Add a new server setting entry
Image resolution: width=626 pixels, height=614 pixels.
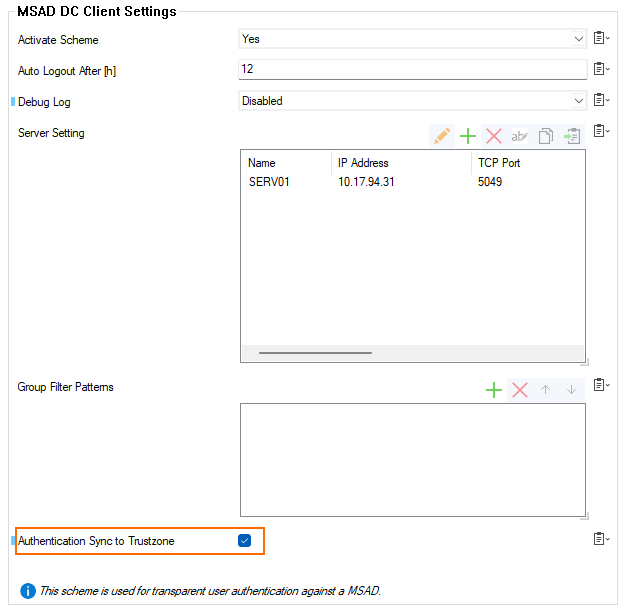[468, 136]
